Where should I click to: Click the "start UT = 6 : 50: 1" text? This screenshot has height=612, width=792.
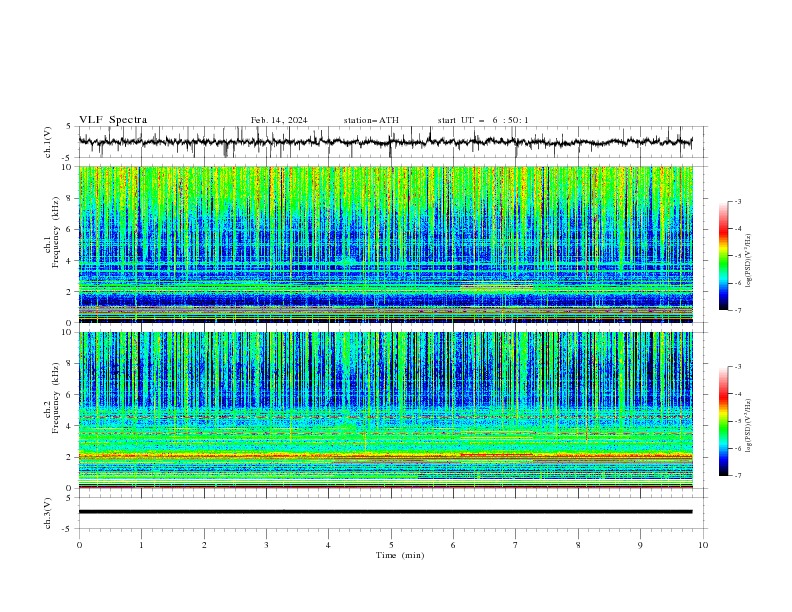[483, 120]
